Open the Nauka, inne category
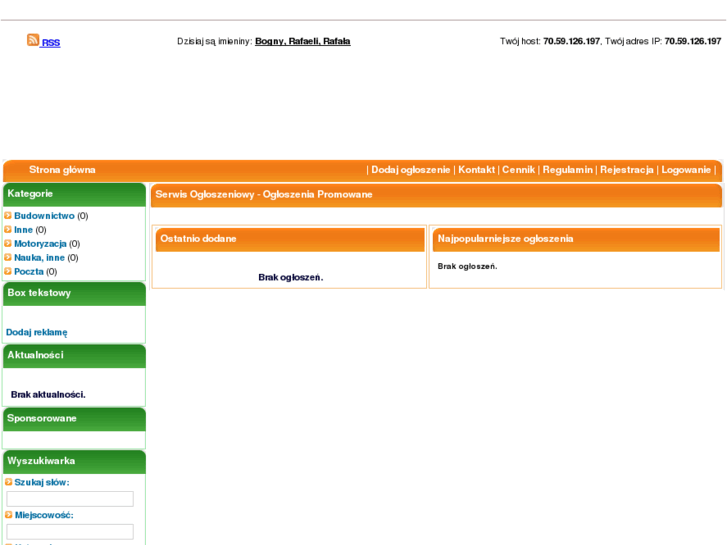This screenshot has height=545, width=727. pyautogui.click(x=39, y=257)
